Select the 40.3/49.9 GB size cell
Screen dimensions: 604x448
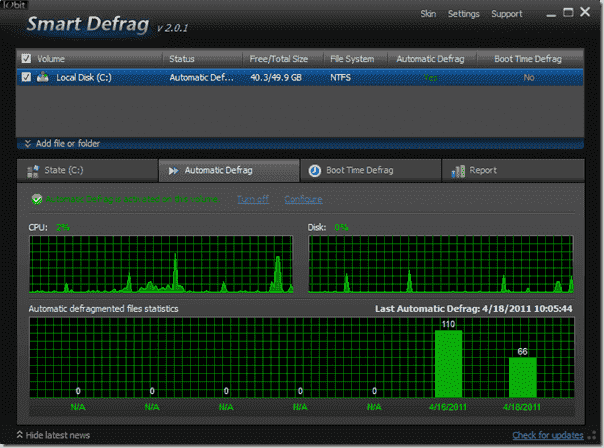276,77
